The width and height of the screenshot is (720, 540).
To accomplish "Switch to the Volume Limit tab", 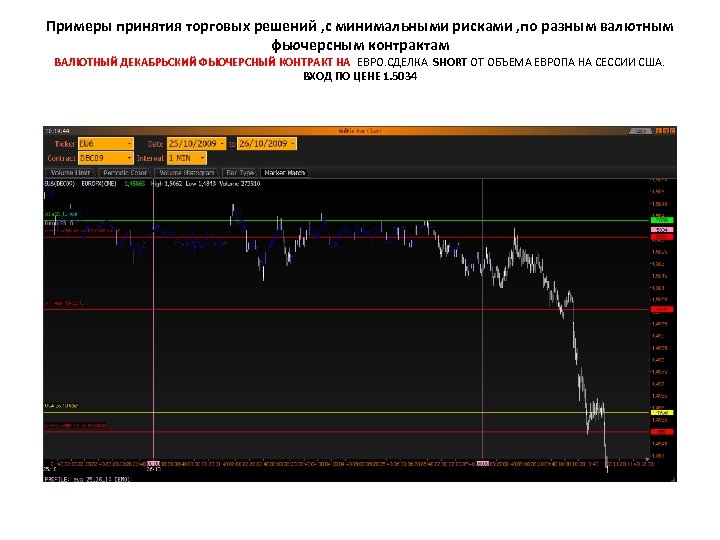I will click(x=70, y=173).
